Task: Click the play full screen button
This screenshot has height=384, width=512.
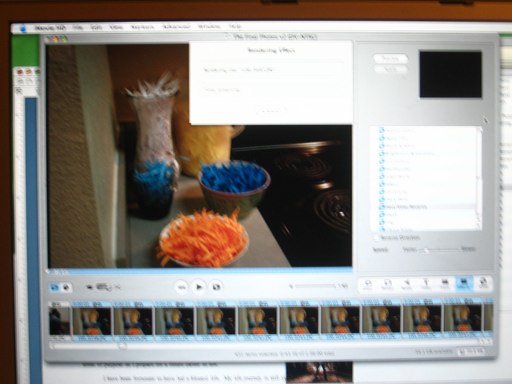Action: tap(216, 287)
